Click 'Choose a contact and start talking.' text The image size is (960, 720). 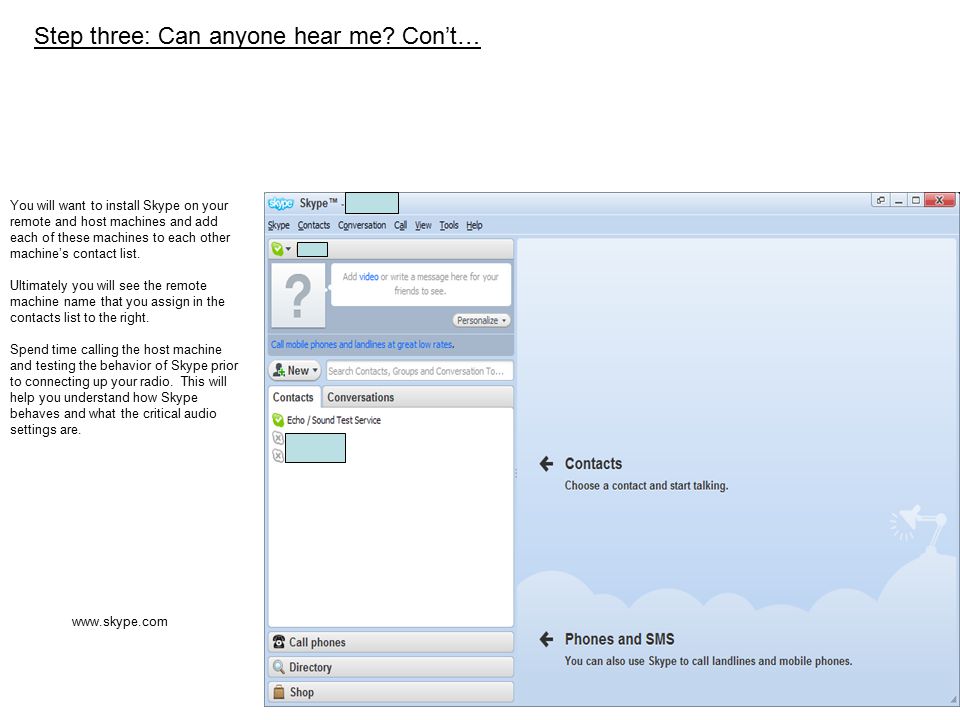646,486
